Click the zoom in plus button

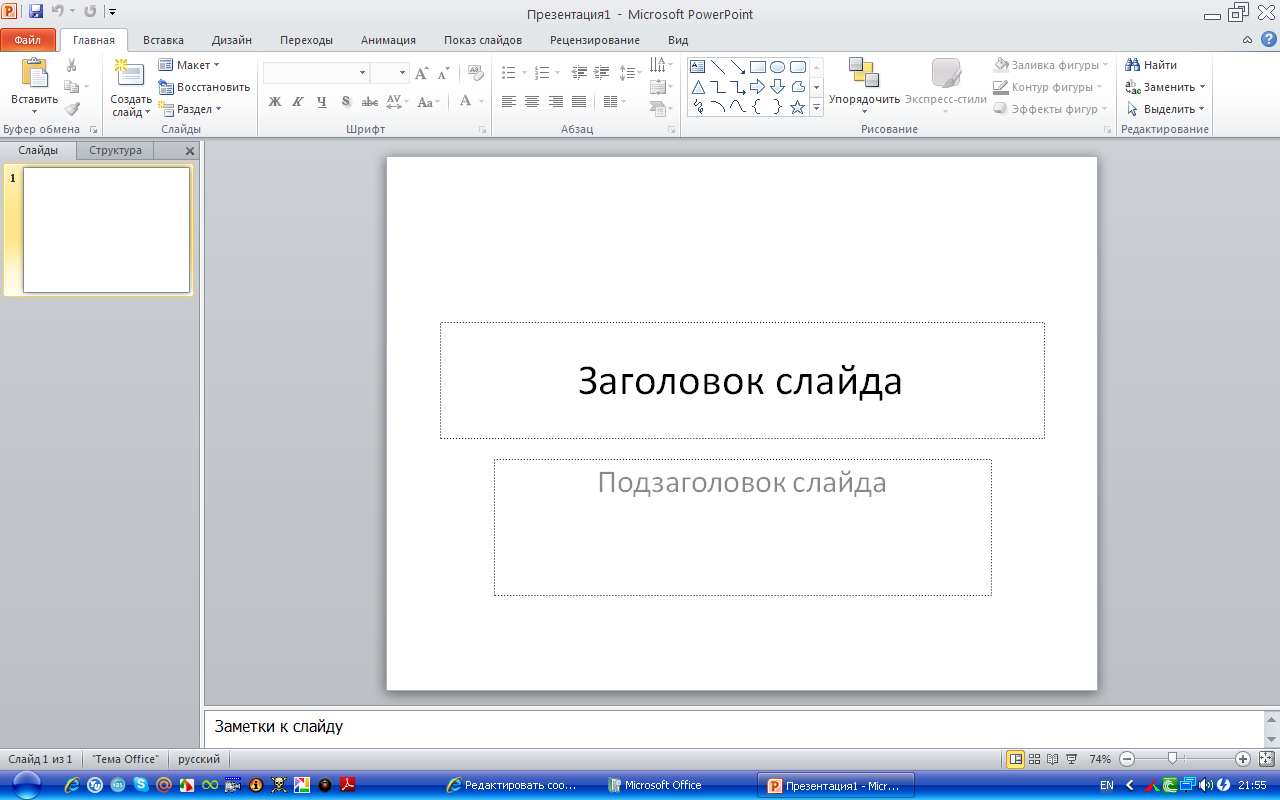tap(1243, 759)
